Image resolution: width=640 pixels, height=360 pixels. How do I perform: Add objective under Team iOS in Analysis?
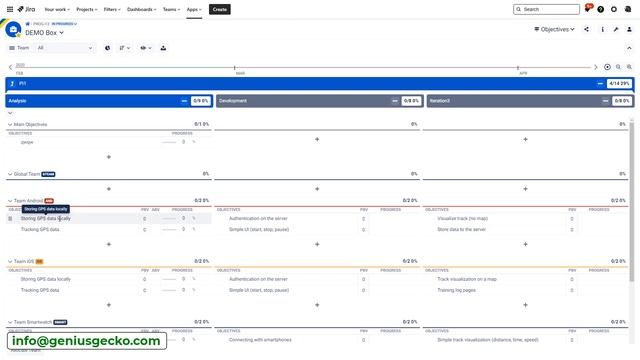[x=109, y=305]
